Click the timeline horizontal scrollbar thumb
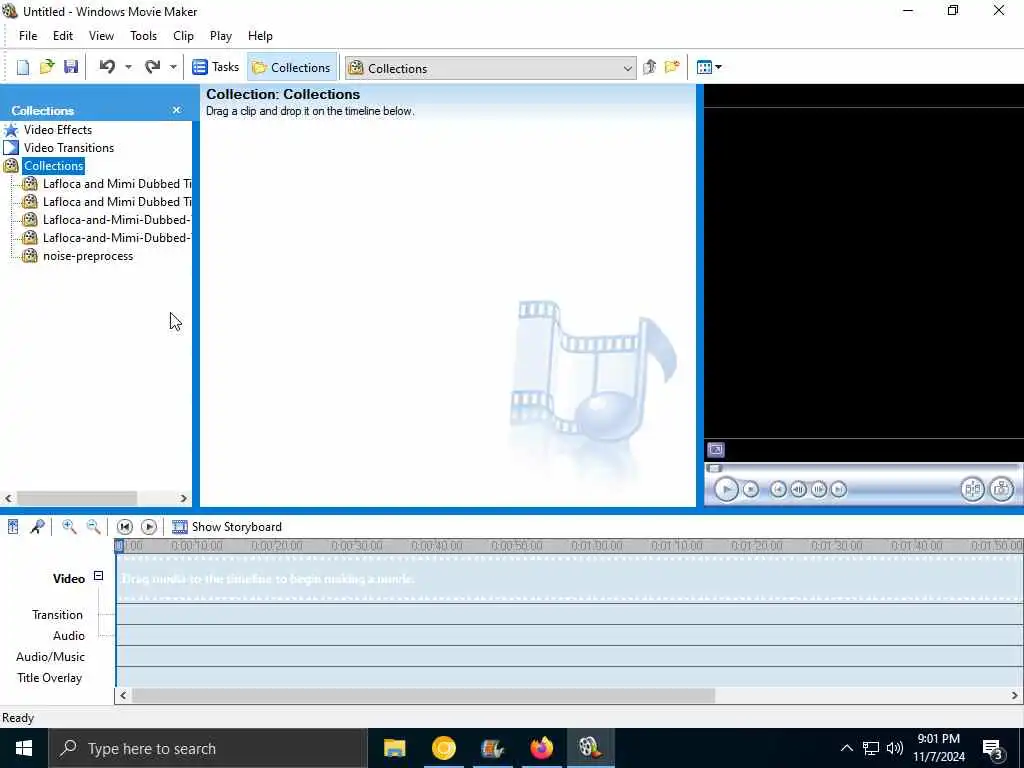Image resolution: width=1024 pixels, height=768 pixels. 423,696
